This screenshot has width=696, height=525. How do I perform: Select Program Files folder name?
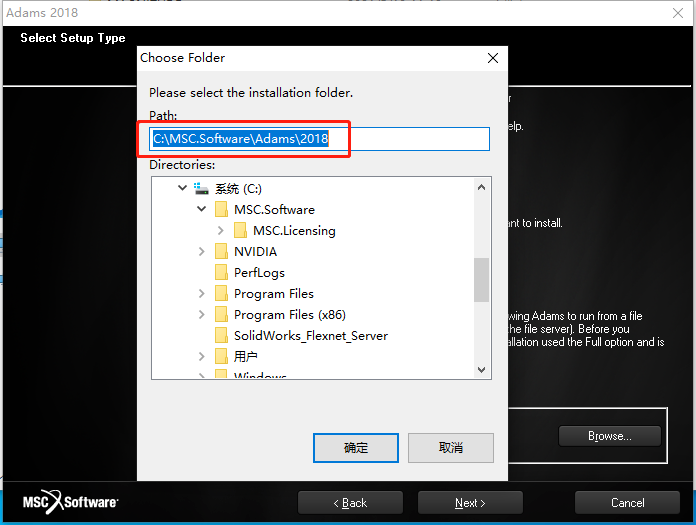tap(274, 294)
